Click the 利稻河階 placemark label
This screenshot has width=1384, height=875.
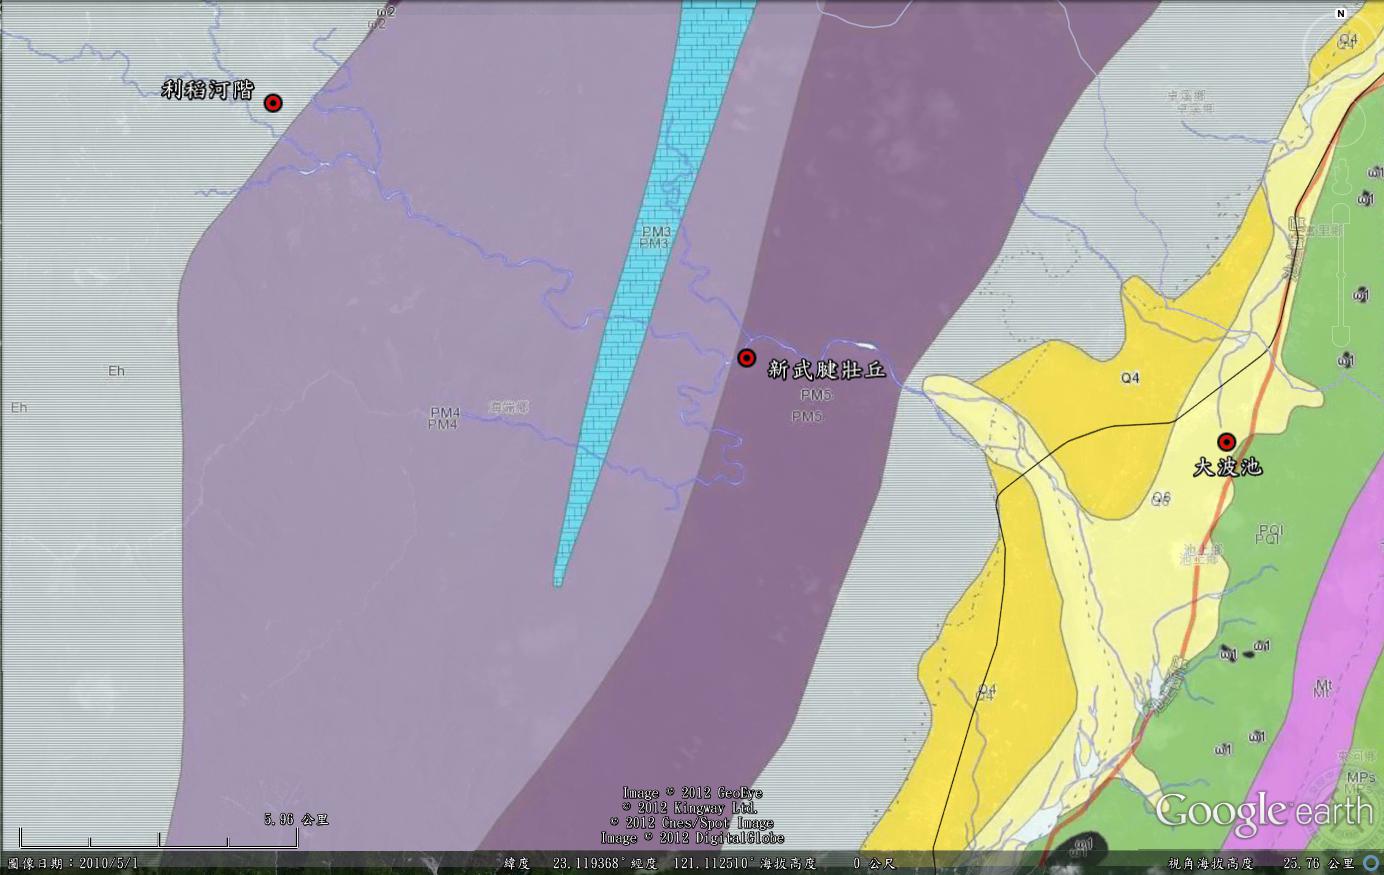pos(208,90)
